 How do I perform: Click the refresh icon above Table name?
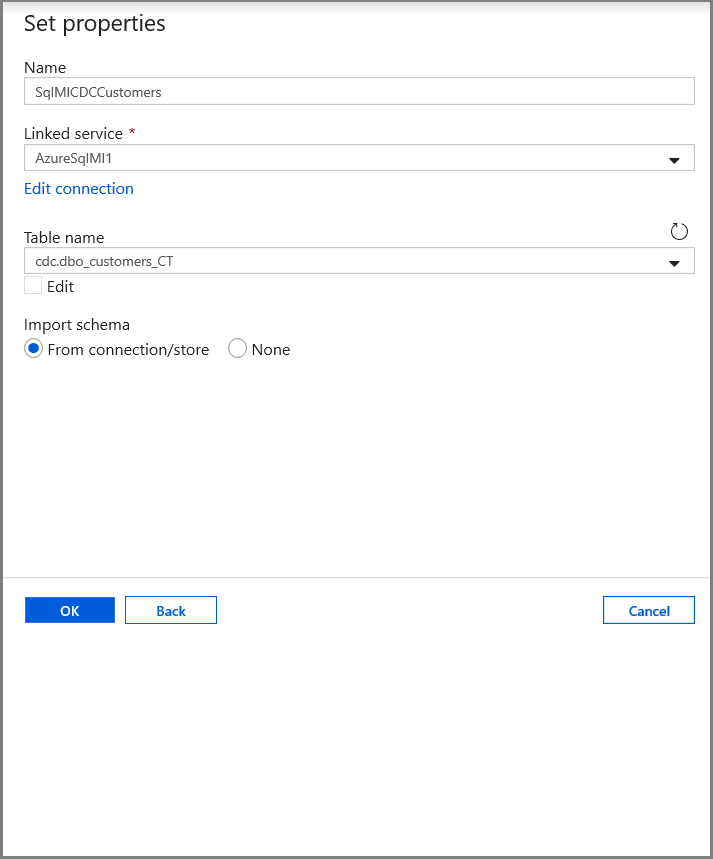pos(679,231)
